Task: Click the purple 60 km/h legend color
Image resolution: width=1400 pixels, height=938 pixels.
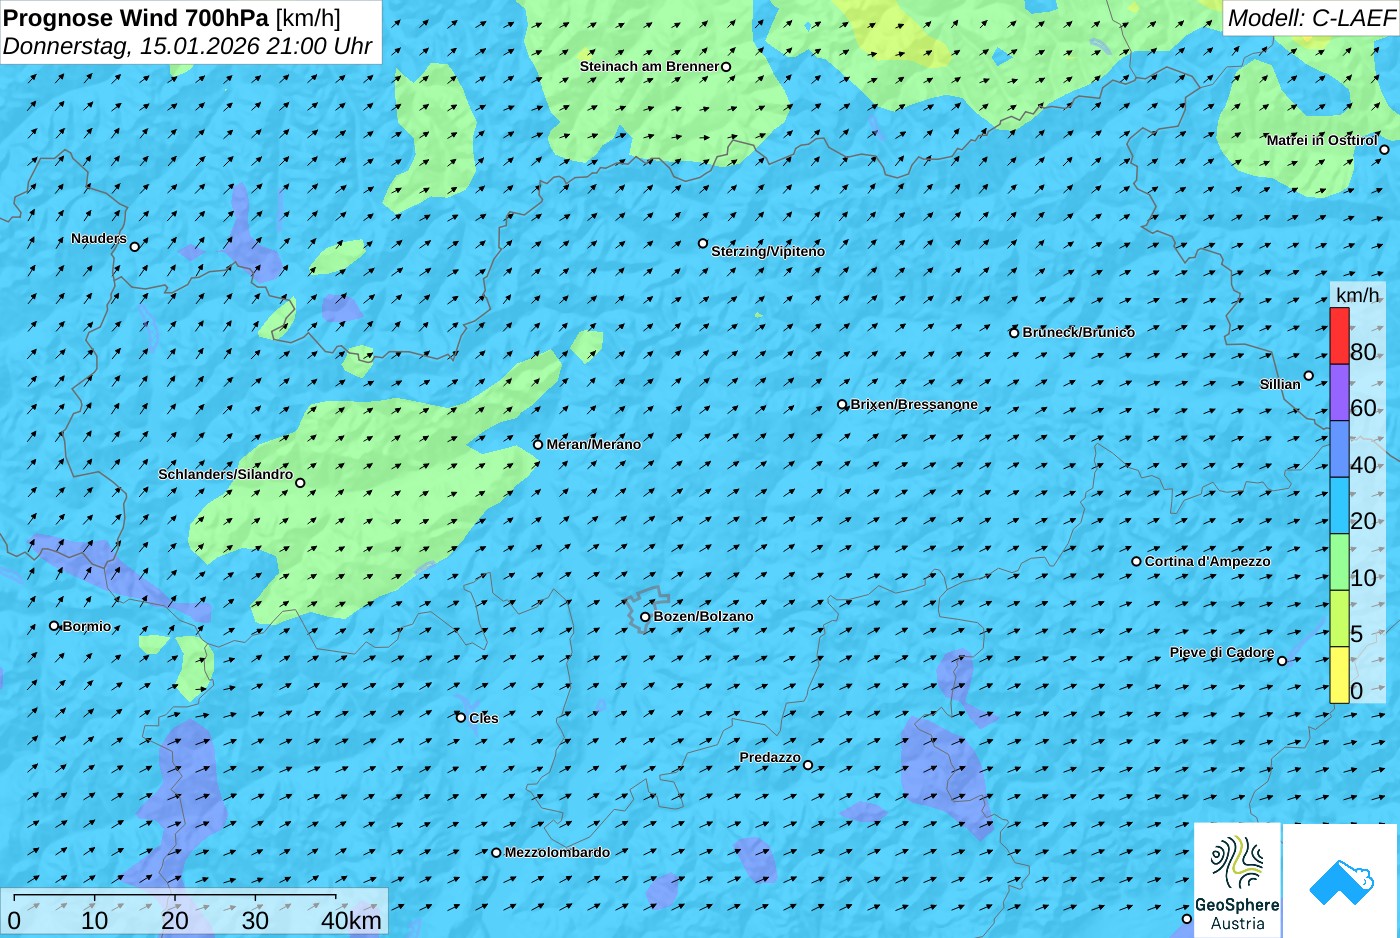Action: [1339, 392]
